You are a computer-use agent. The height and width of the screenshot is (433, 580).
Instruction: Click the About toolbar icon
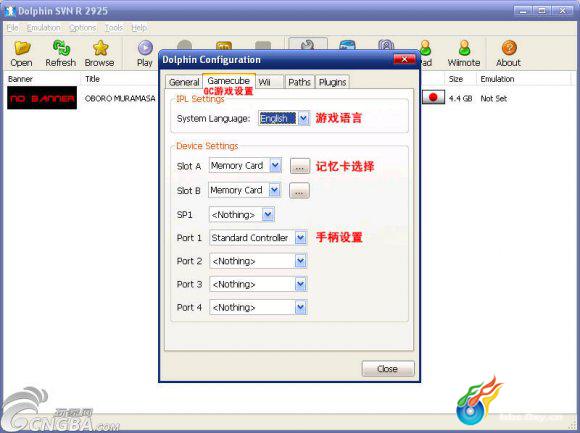tap(509, 48)
